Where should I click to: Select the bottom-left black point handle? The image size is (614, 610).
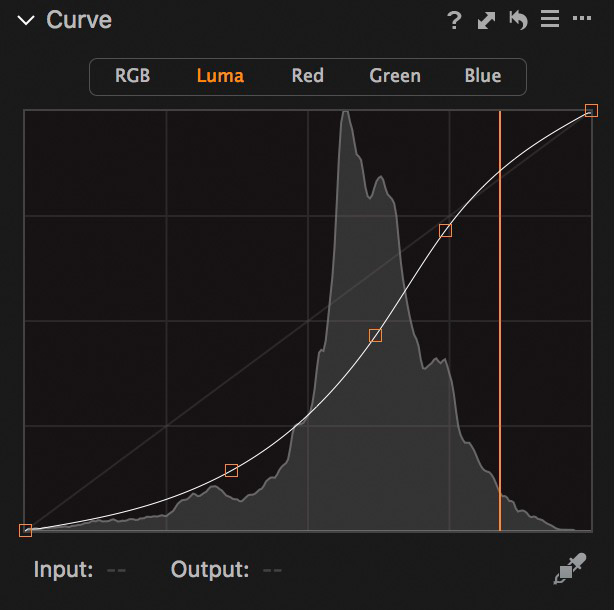click(x=26, y=530)
